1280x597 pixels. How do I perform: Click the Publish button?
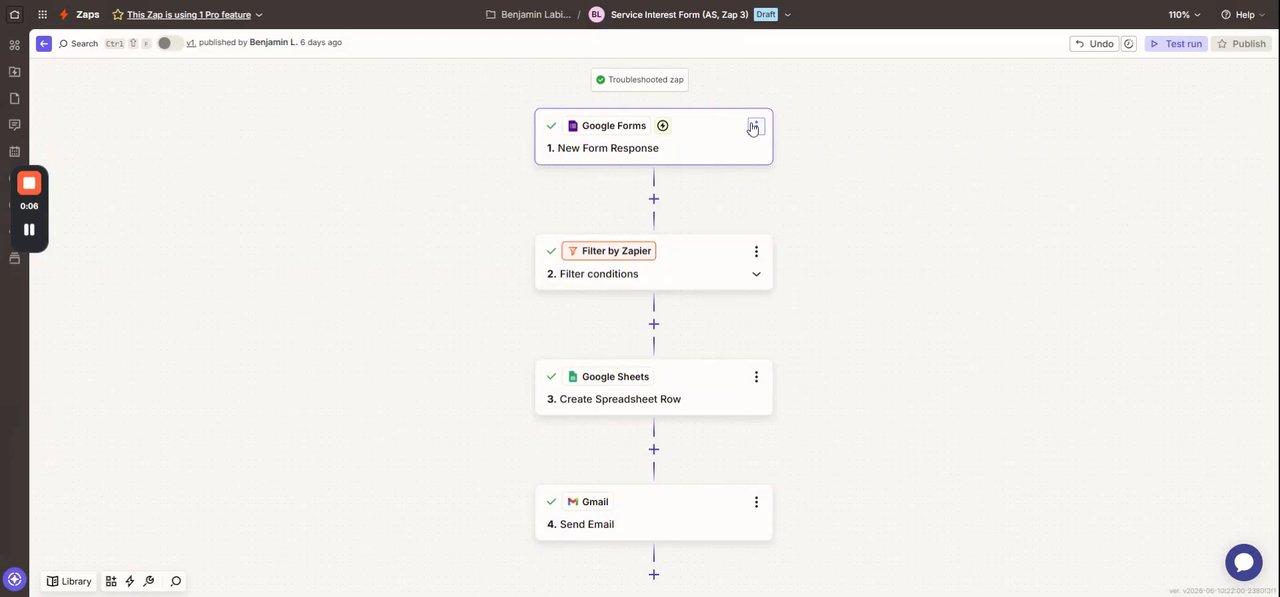[1242, 44]
